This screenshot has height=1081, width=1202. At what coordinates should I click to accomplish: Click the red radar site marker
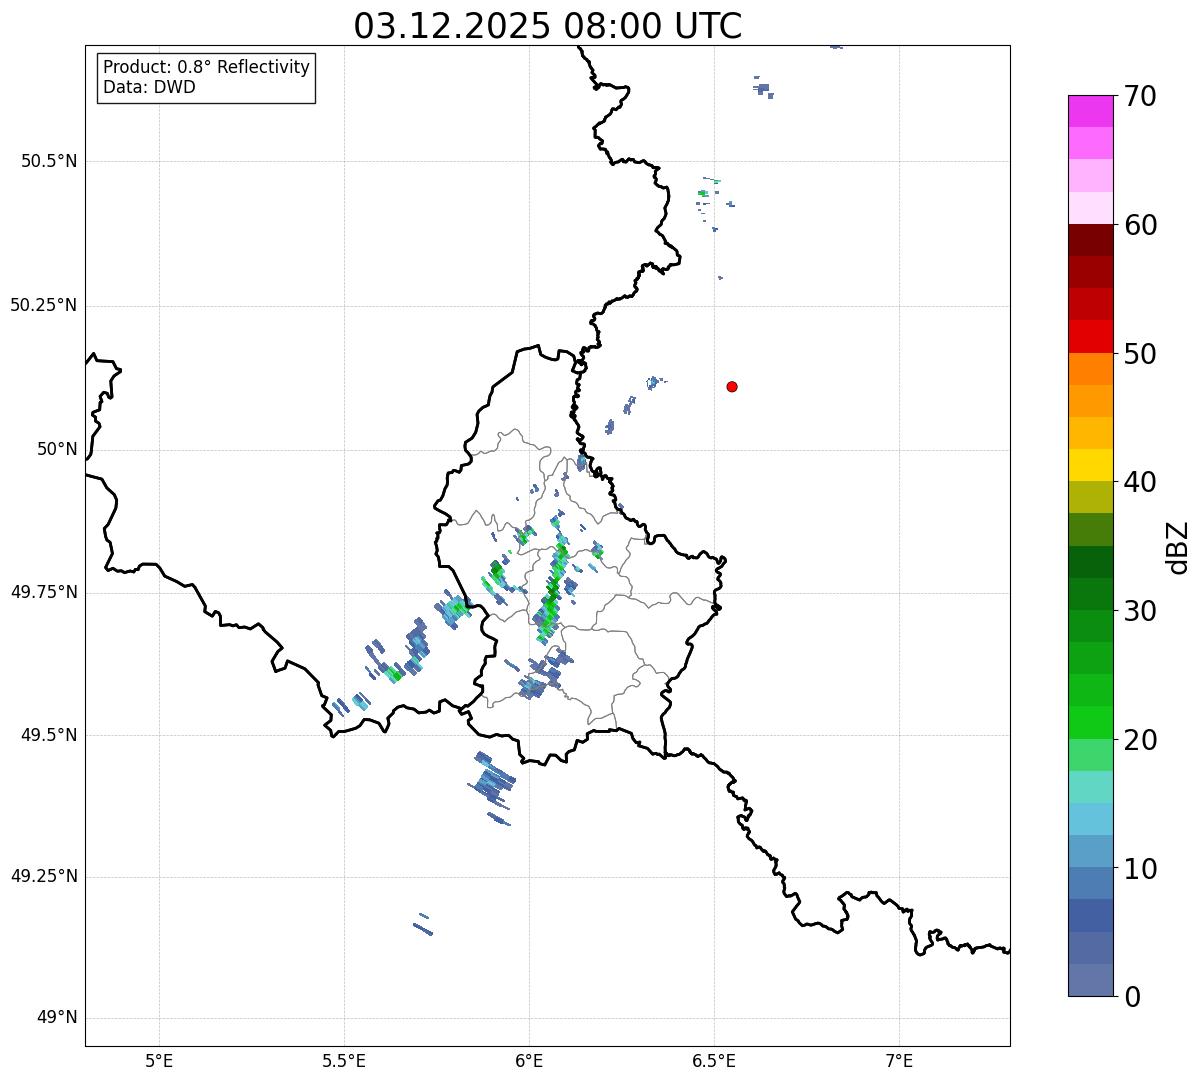(x=732, y=386)
